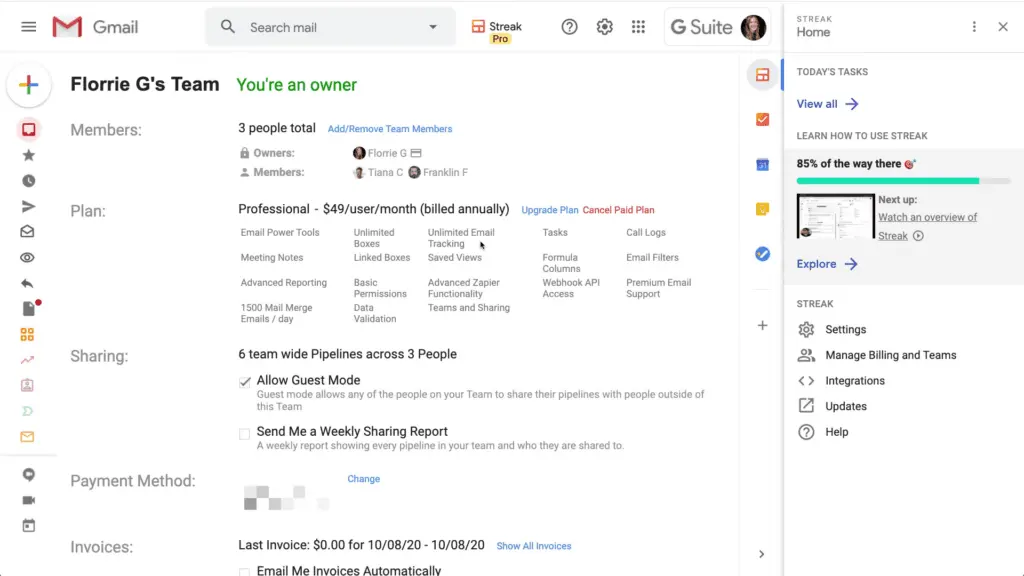The image size is (1024, 576).
Task: Click the plus to get add-ons
Action: (x=762, y=325)
